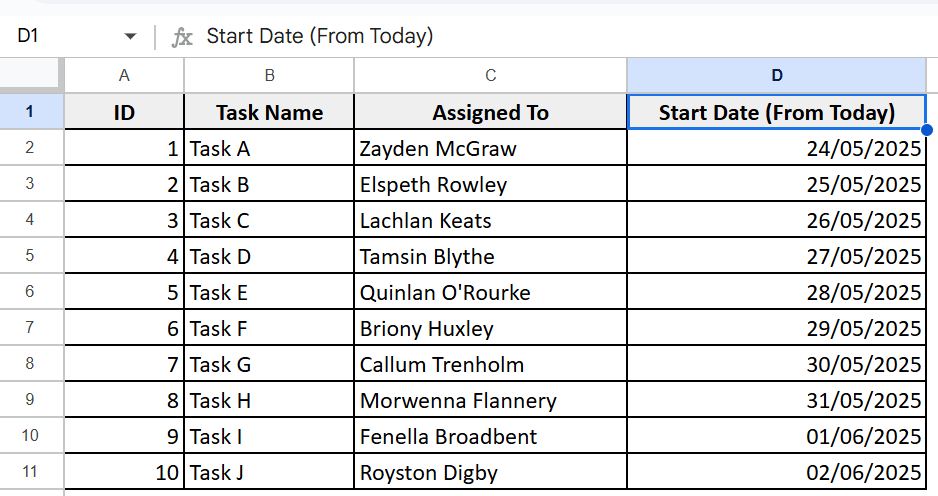The height and width of the screenshot is (496, 938).
Task: Select all cells via corner box
Action: [x=31, y=75]
